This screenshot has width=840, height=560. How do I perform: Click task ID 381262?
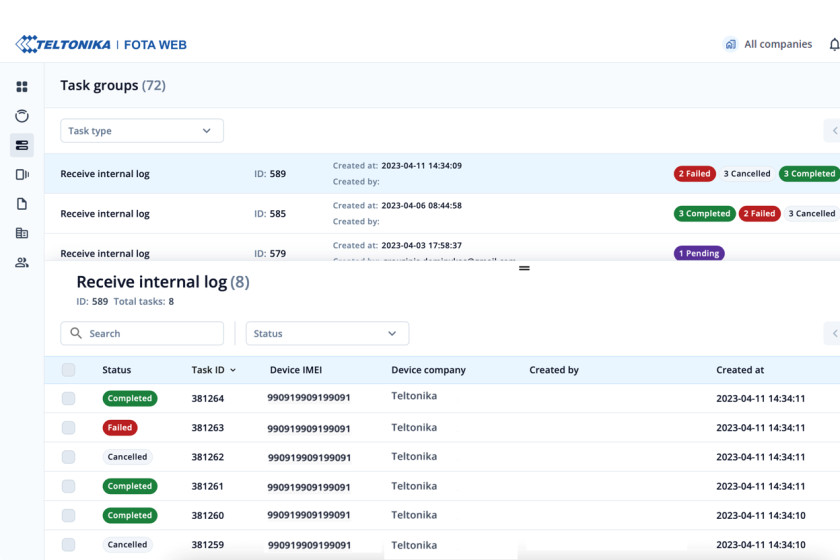tap(208, 457)
